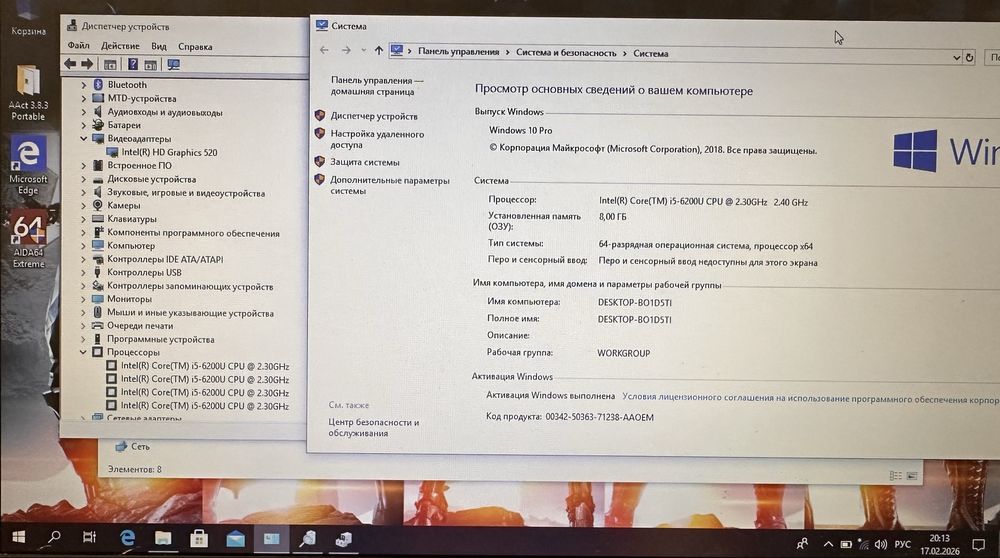Open the license agreement terms link
The width and height of the screenshot is (1000, 558).
811,399
